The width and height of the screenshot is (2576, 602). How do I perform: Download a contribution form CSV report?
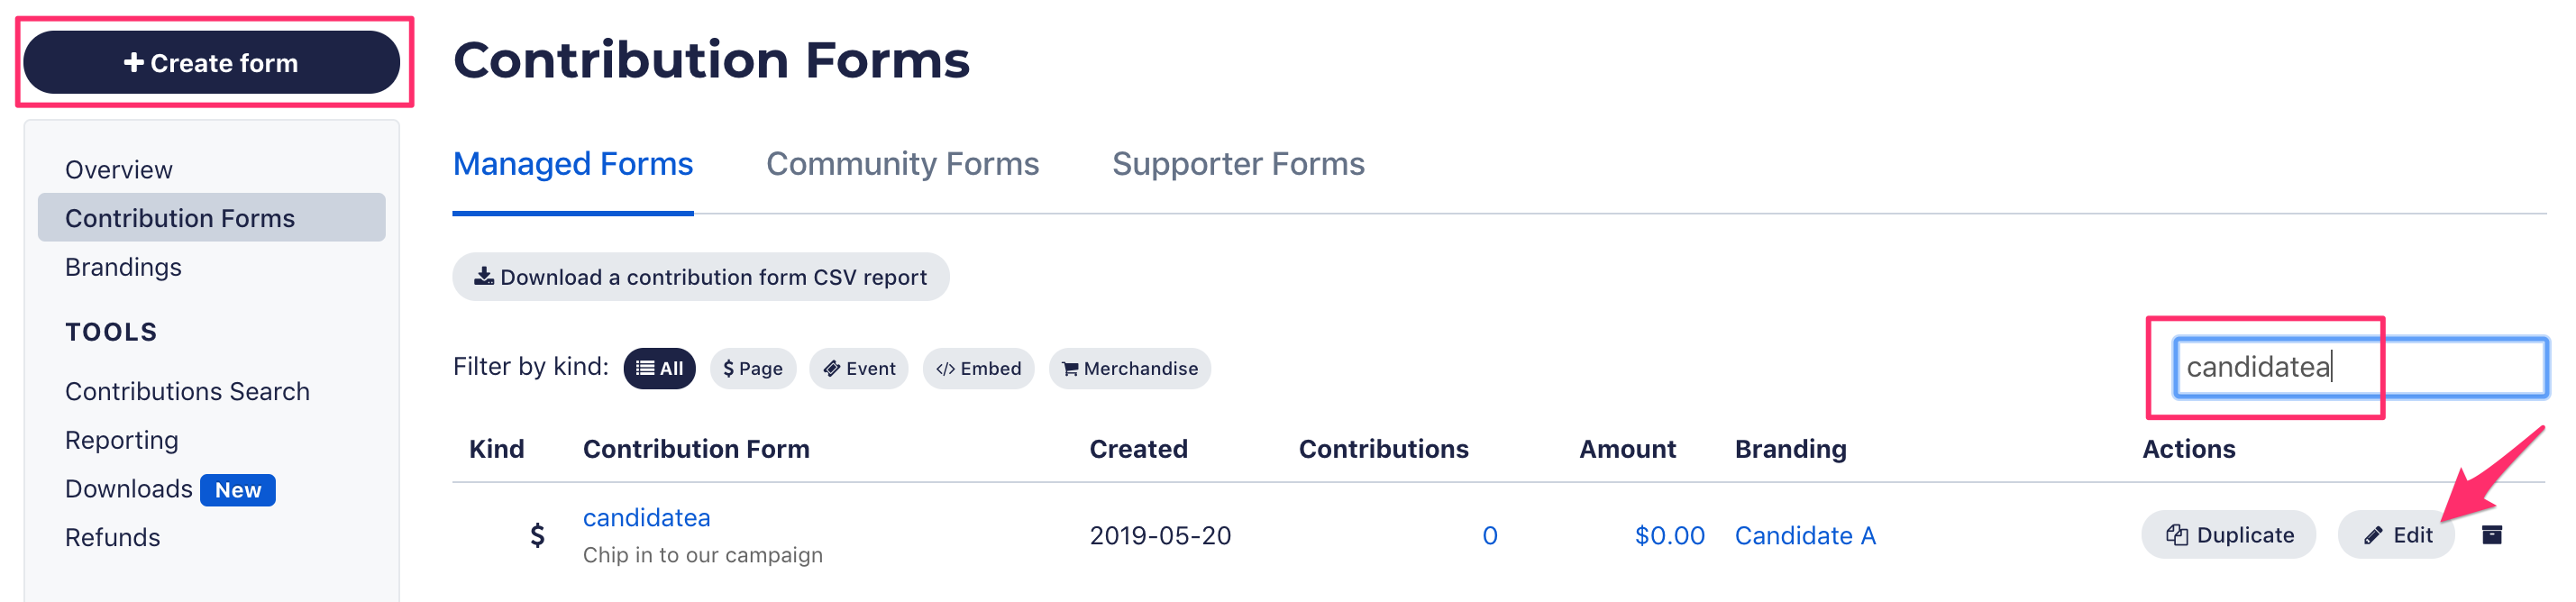point(700,277)
